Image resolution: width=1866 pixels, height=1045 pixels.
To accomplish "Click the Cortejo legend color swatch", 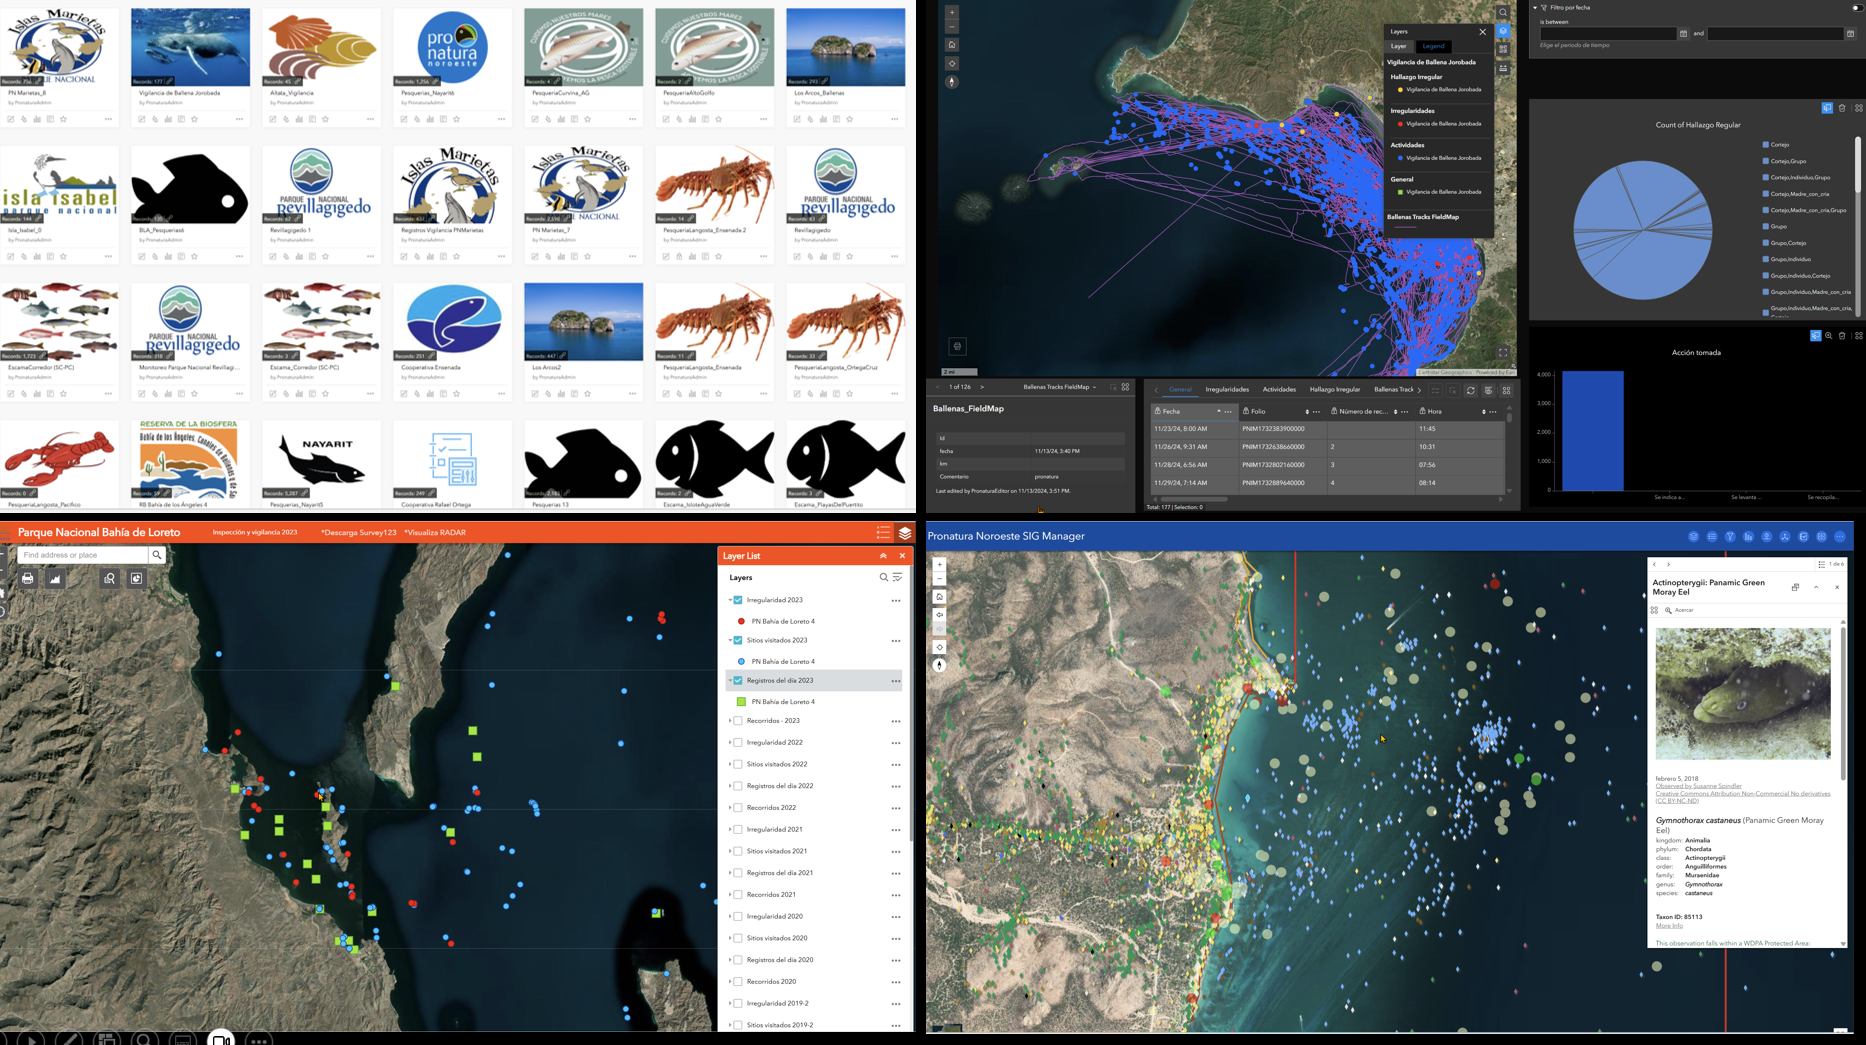I will (1766, 145).
